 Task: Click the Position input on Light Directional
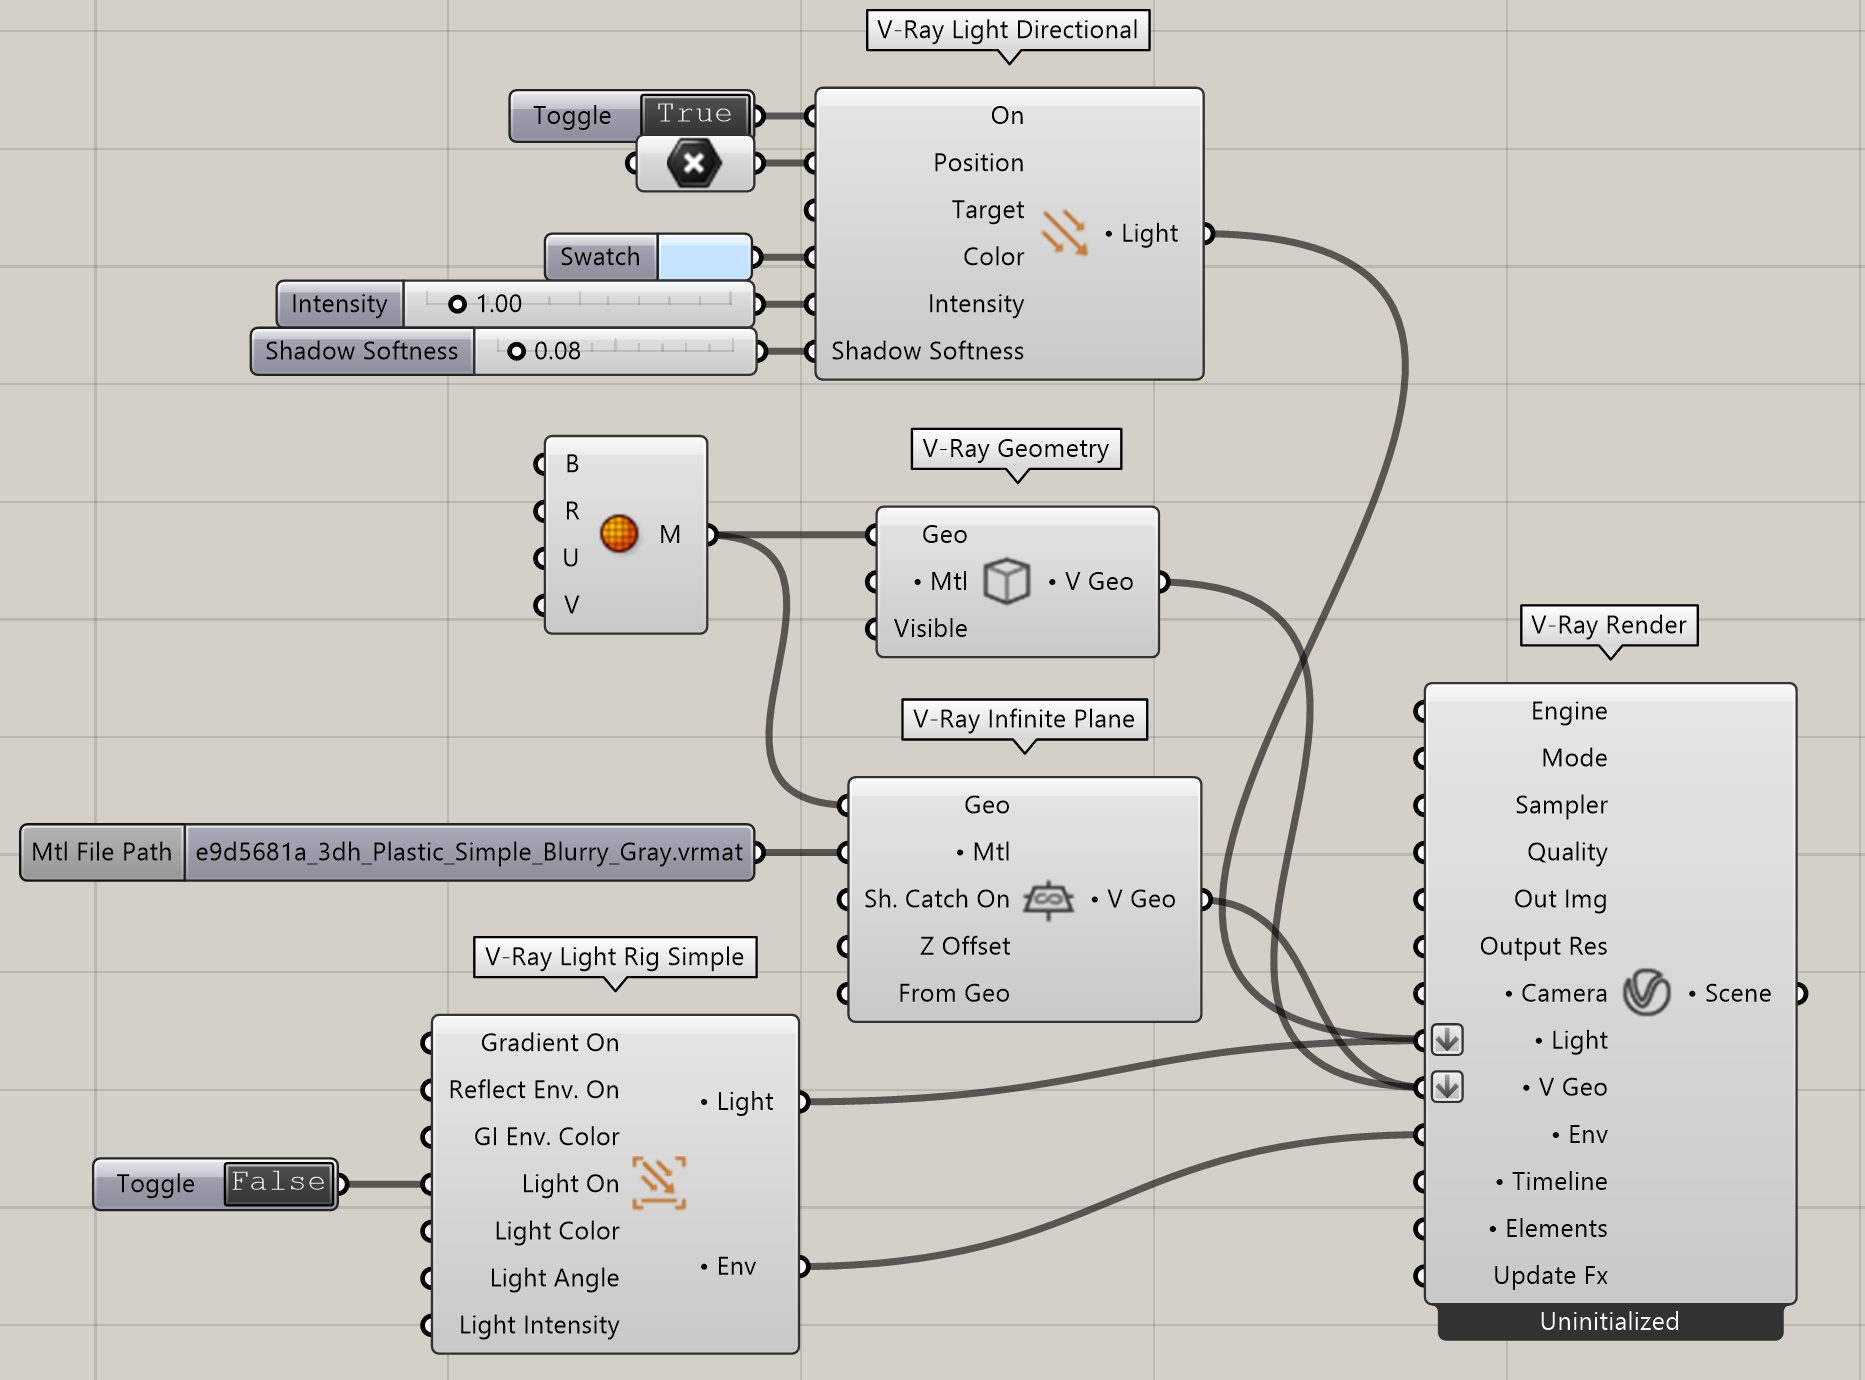coord(978,163)
